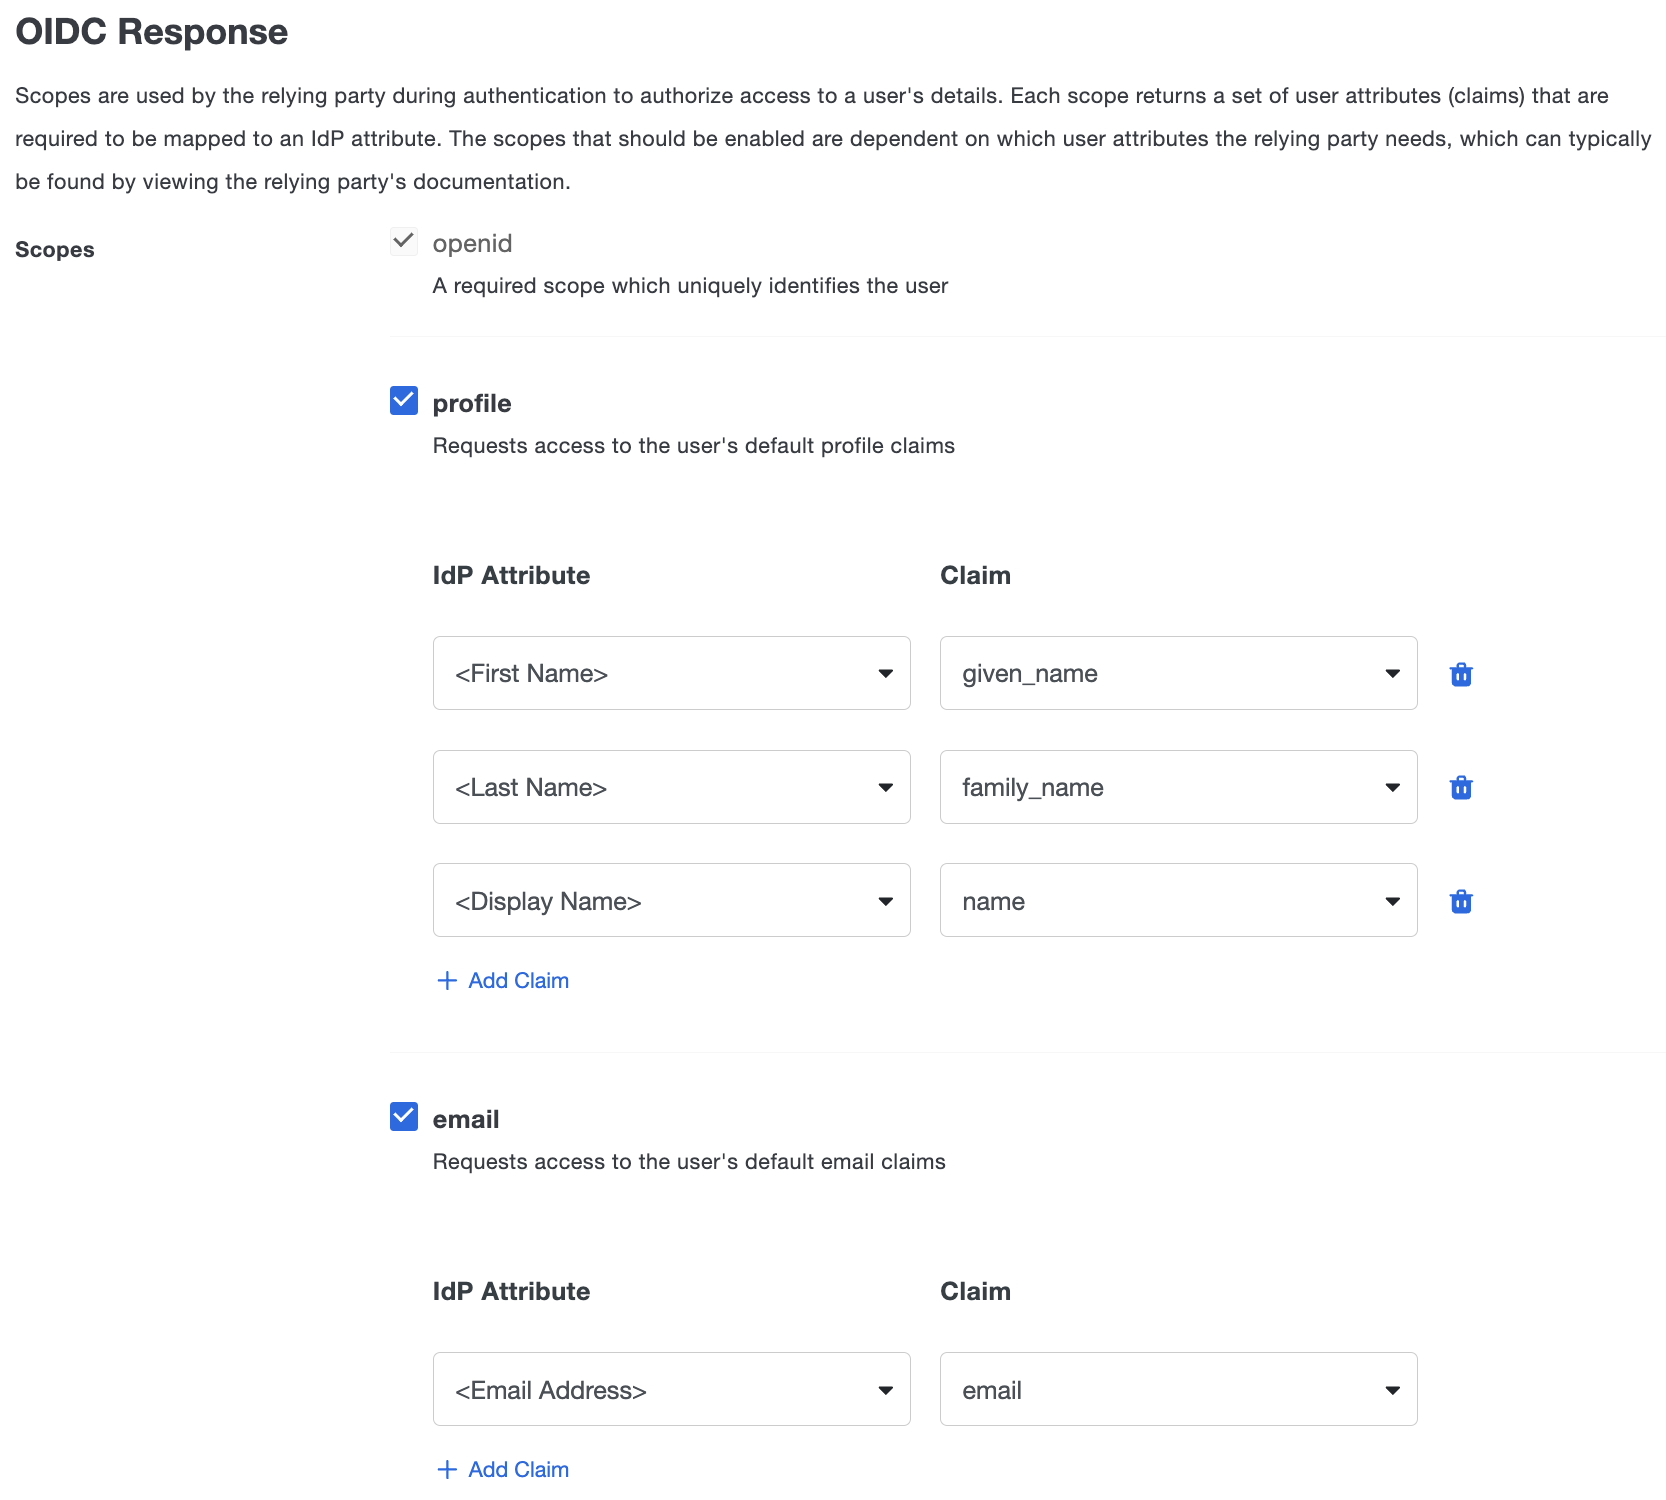Add a claim under the email scope
Image resolution: width=1666 pixels, height=1500 pixels.
501,1469
